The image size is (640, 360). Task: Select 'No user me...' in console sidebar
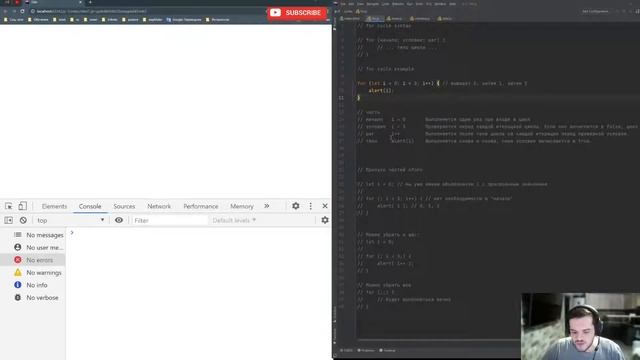[x=33, y=247]
